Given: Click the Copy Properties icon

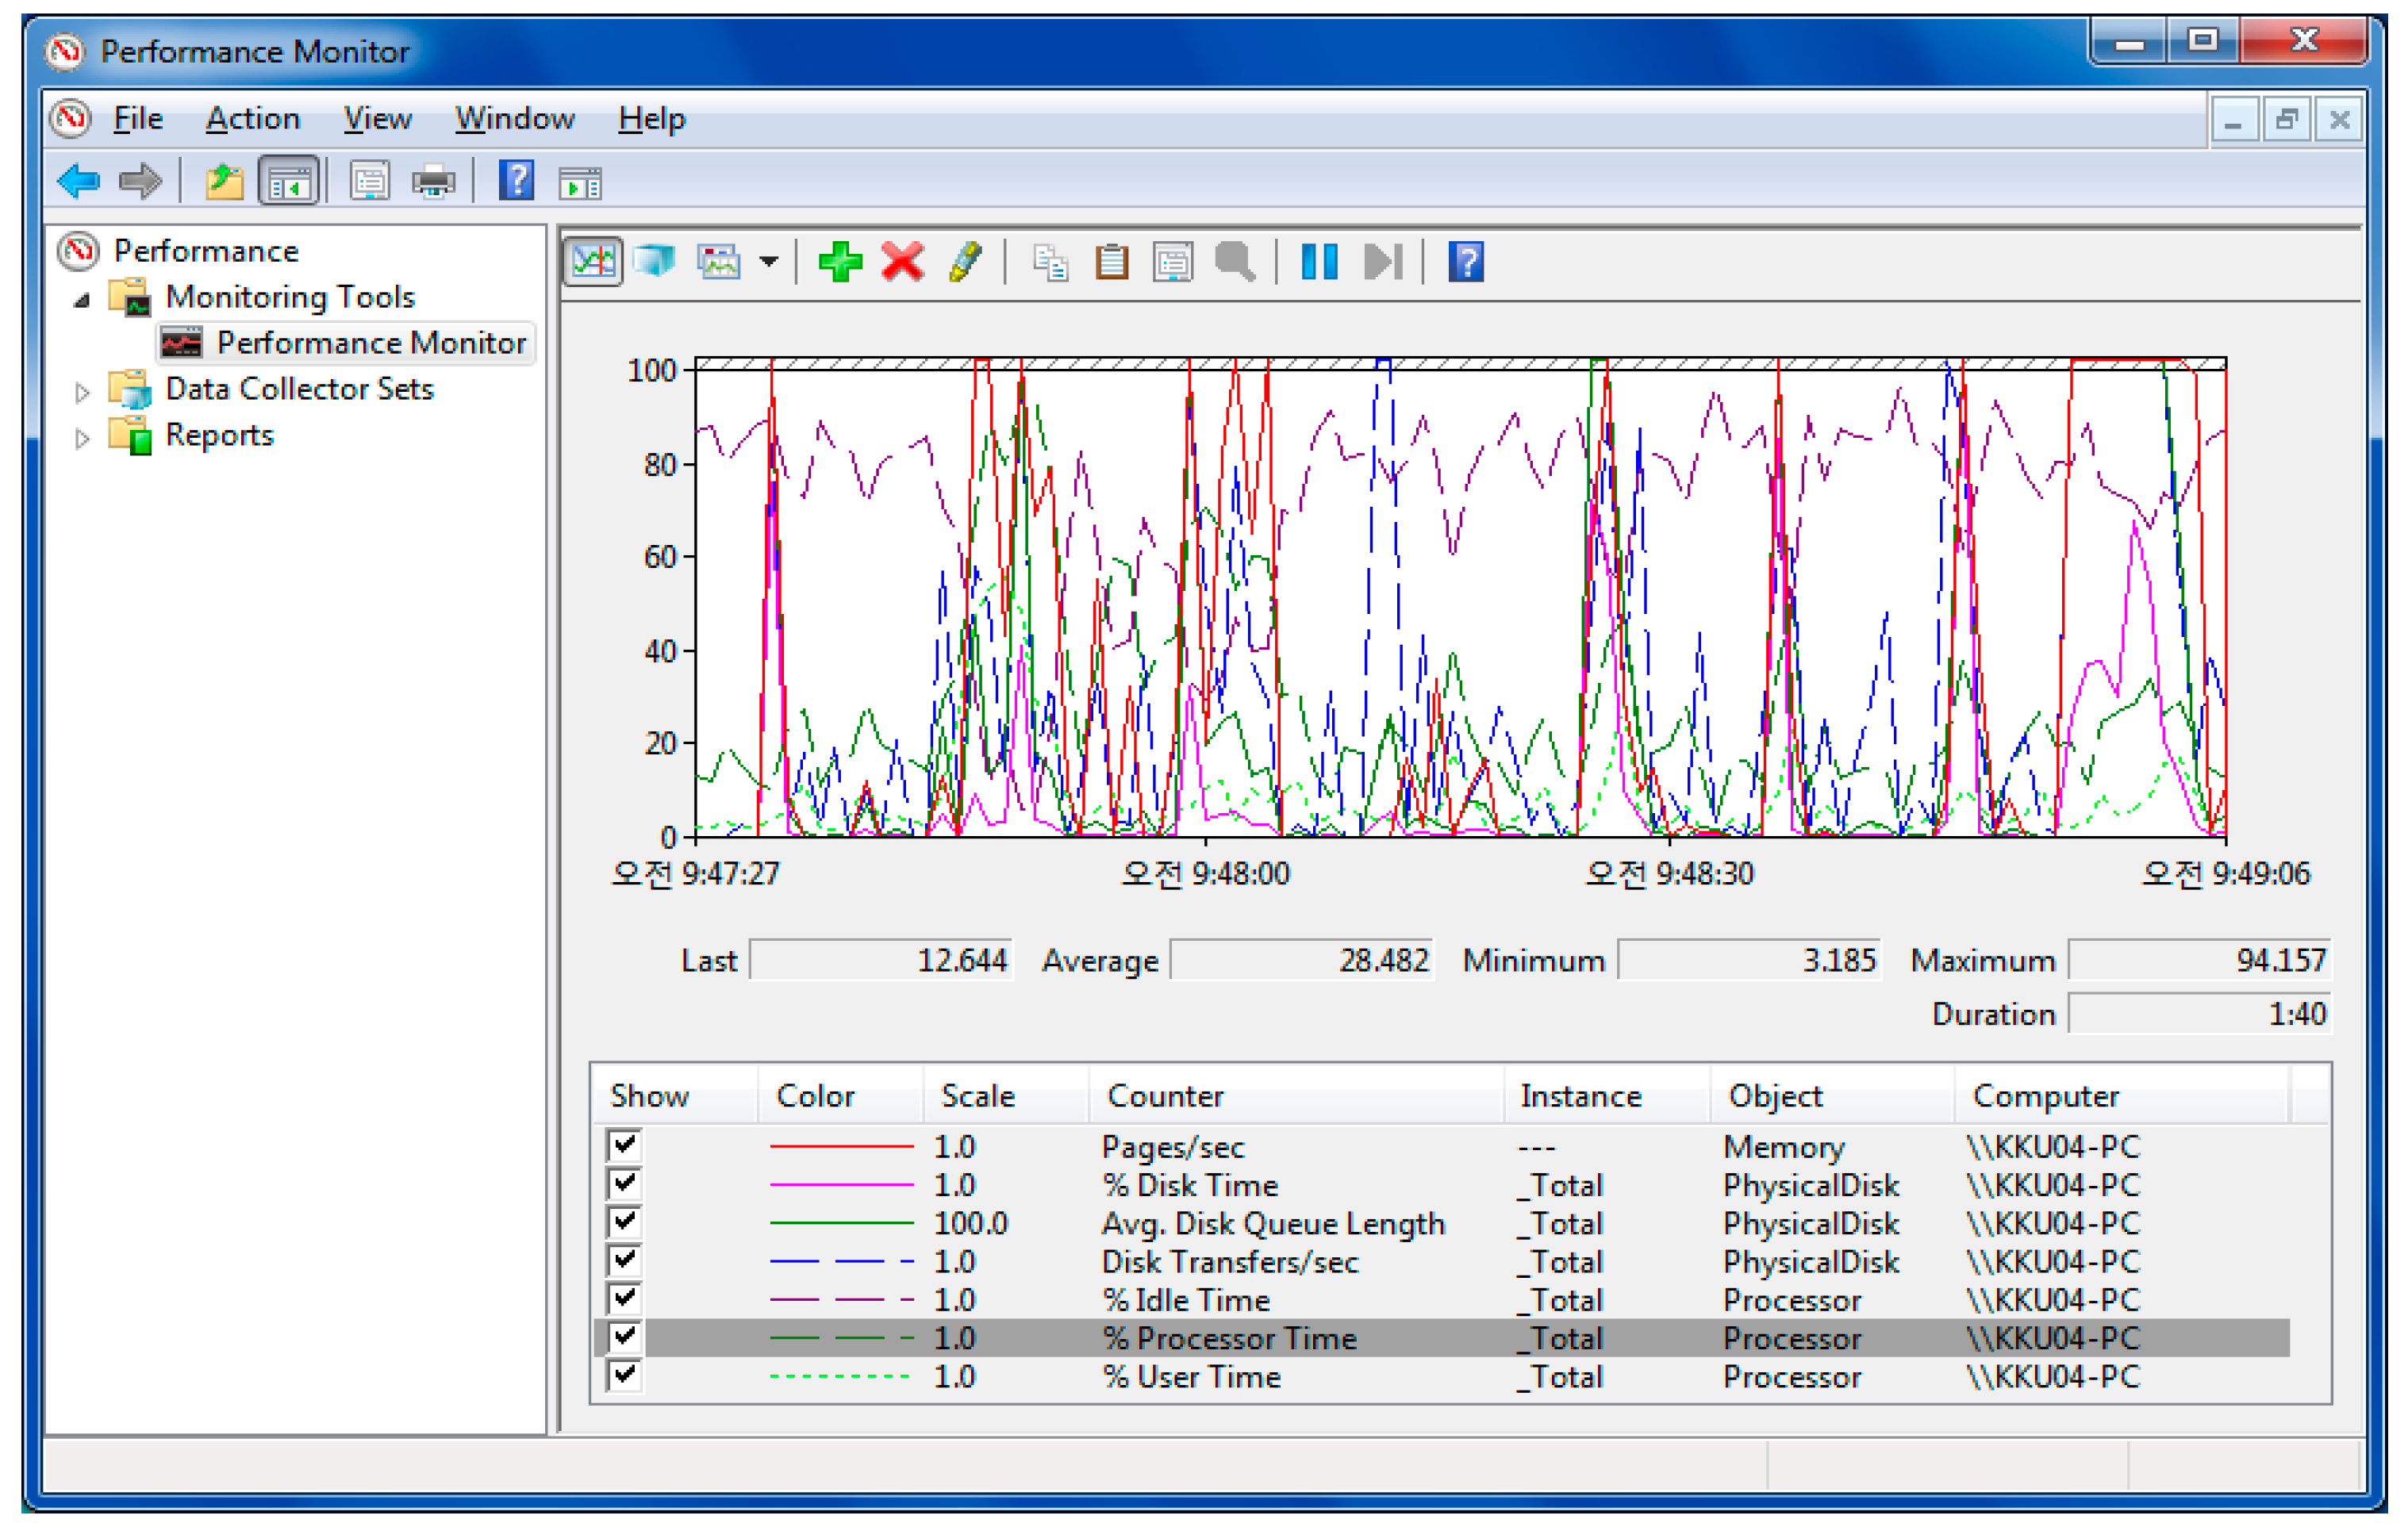Looking at the screenshot, I should 1050,263.
